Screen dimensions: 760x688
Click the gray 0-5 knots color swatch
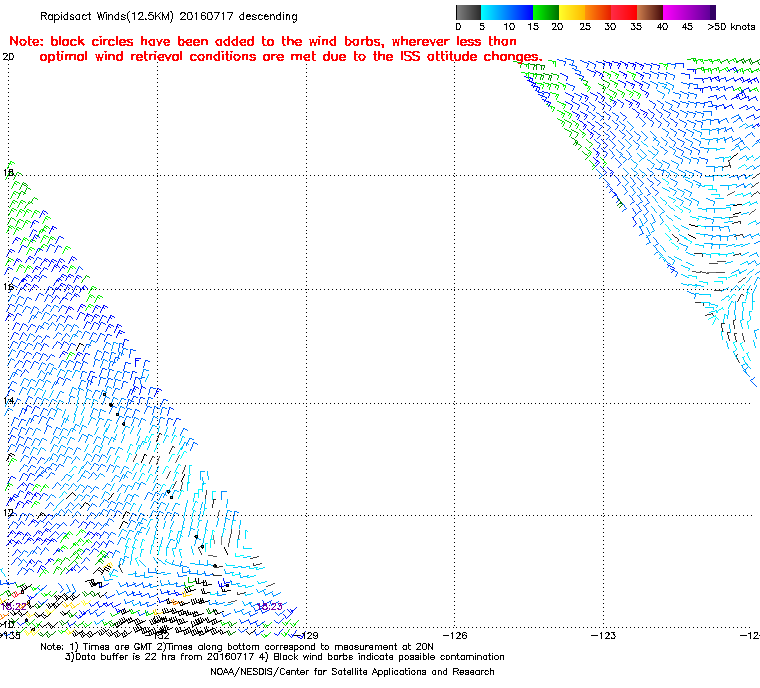coord(468,12)
